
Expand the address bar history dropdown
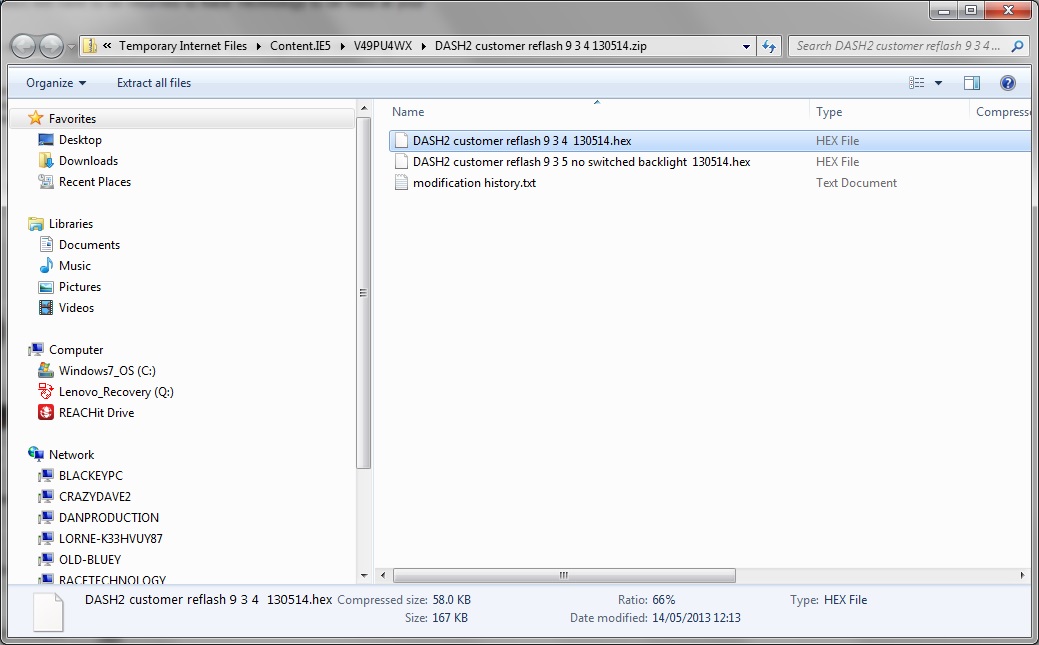click(747, 46)
